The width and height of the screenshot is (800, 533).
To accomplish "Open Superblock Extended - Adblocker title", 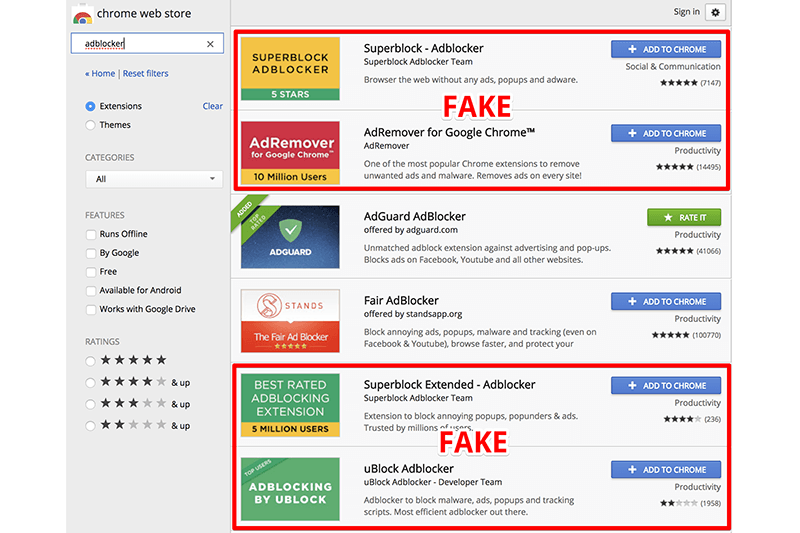I will tap(449, 385).
